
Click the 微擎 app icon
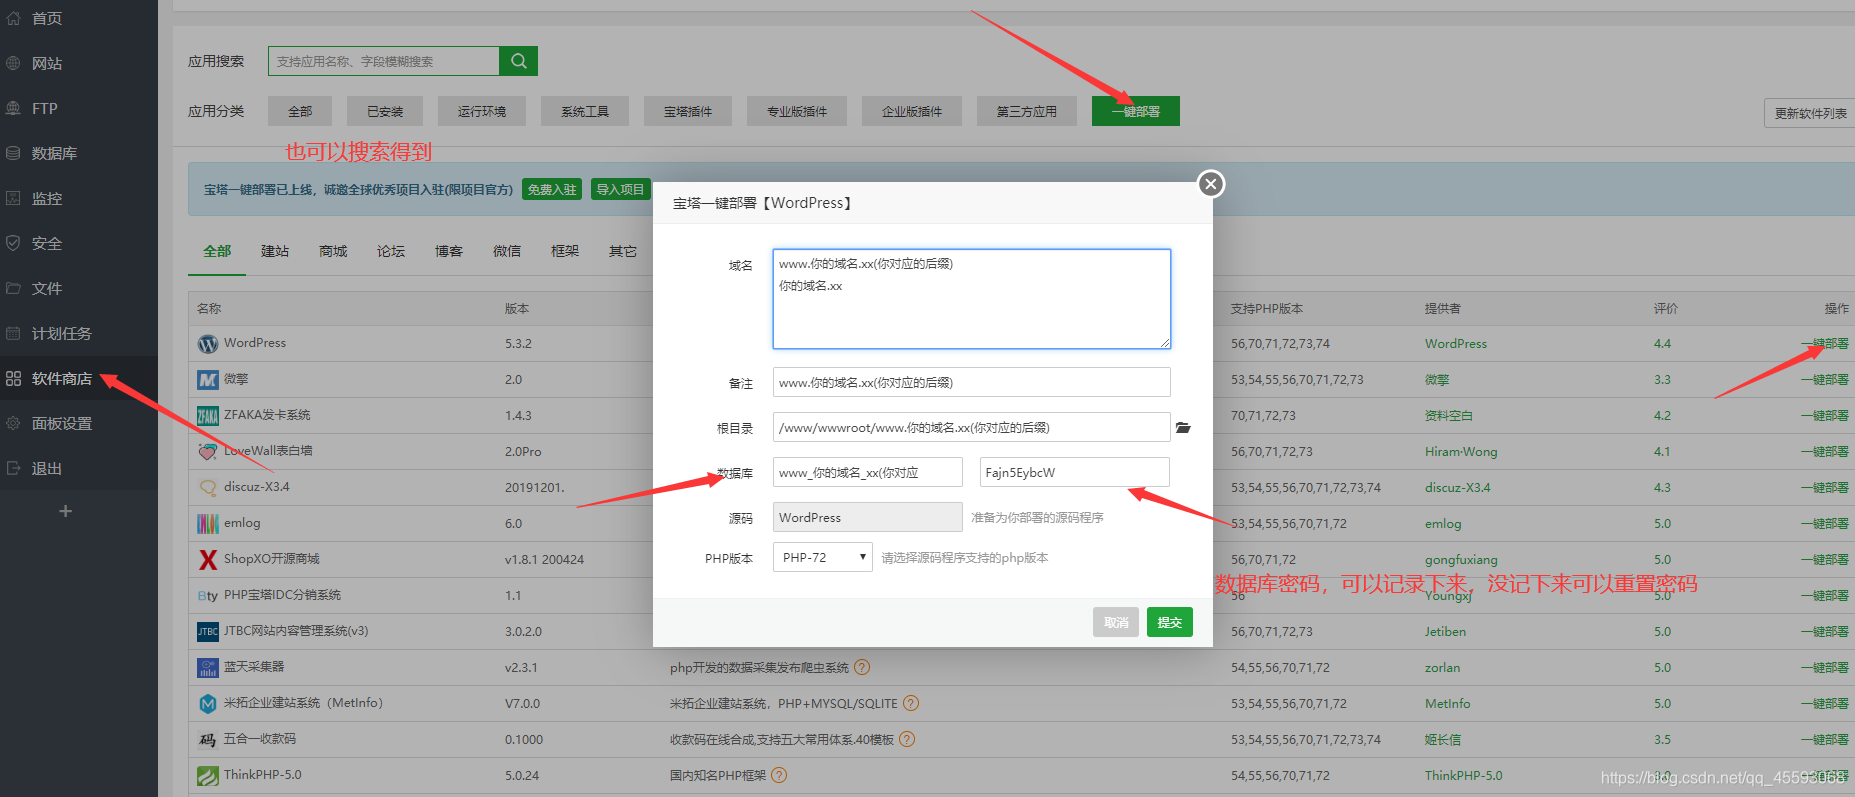click(x=208, y=380)
